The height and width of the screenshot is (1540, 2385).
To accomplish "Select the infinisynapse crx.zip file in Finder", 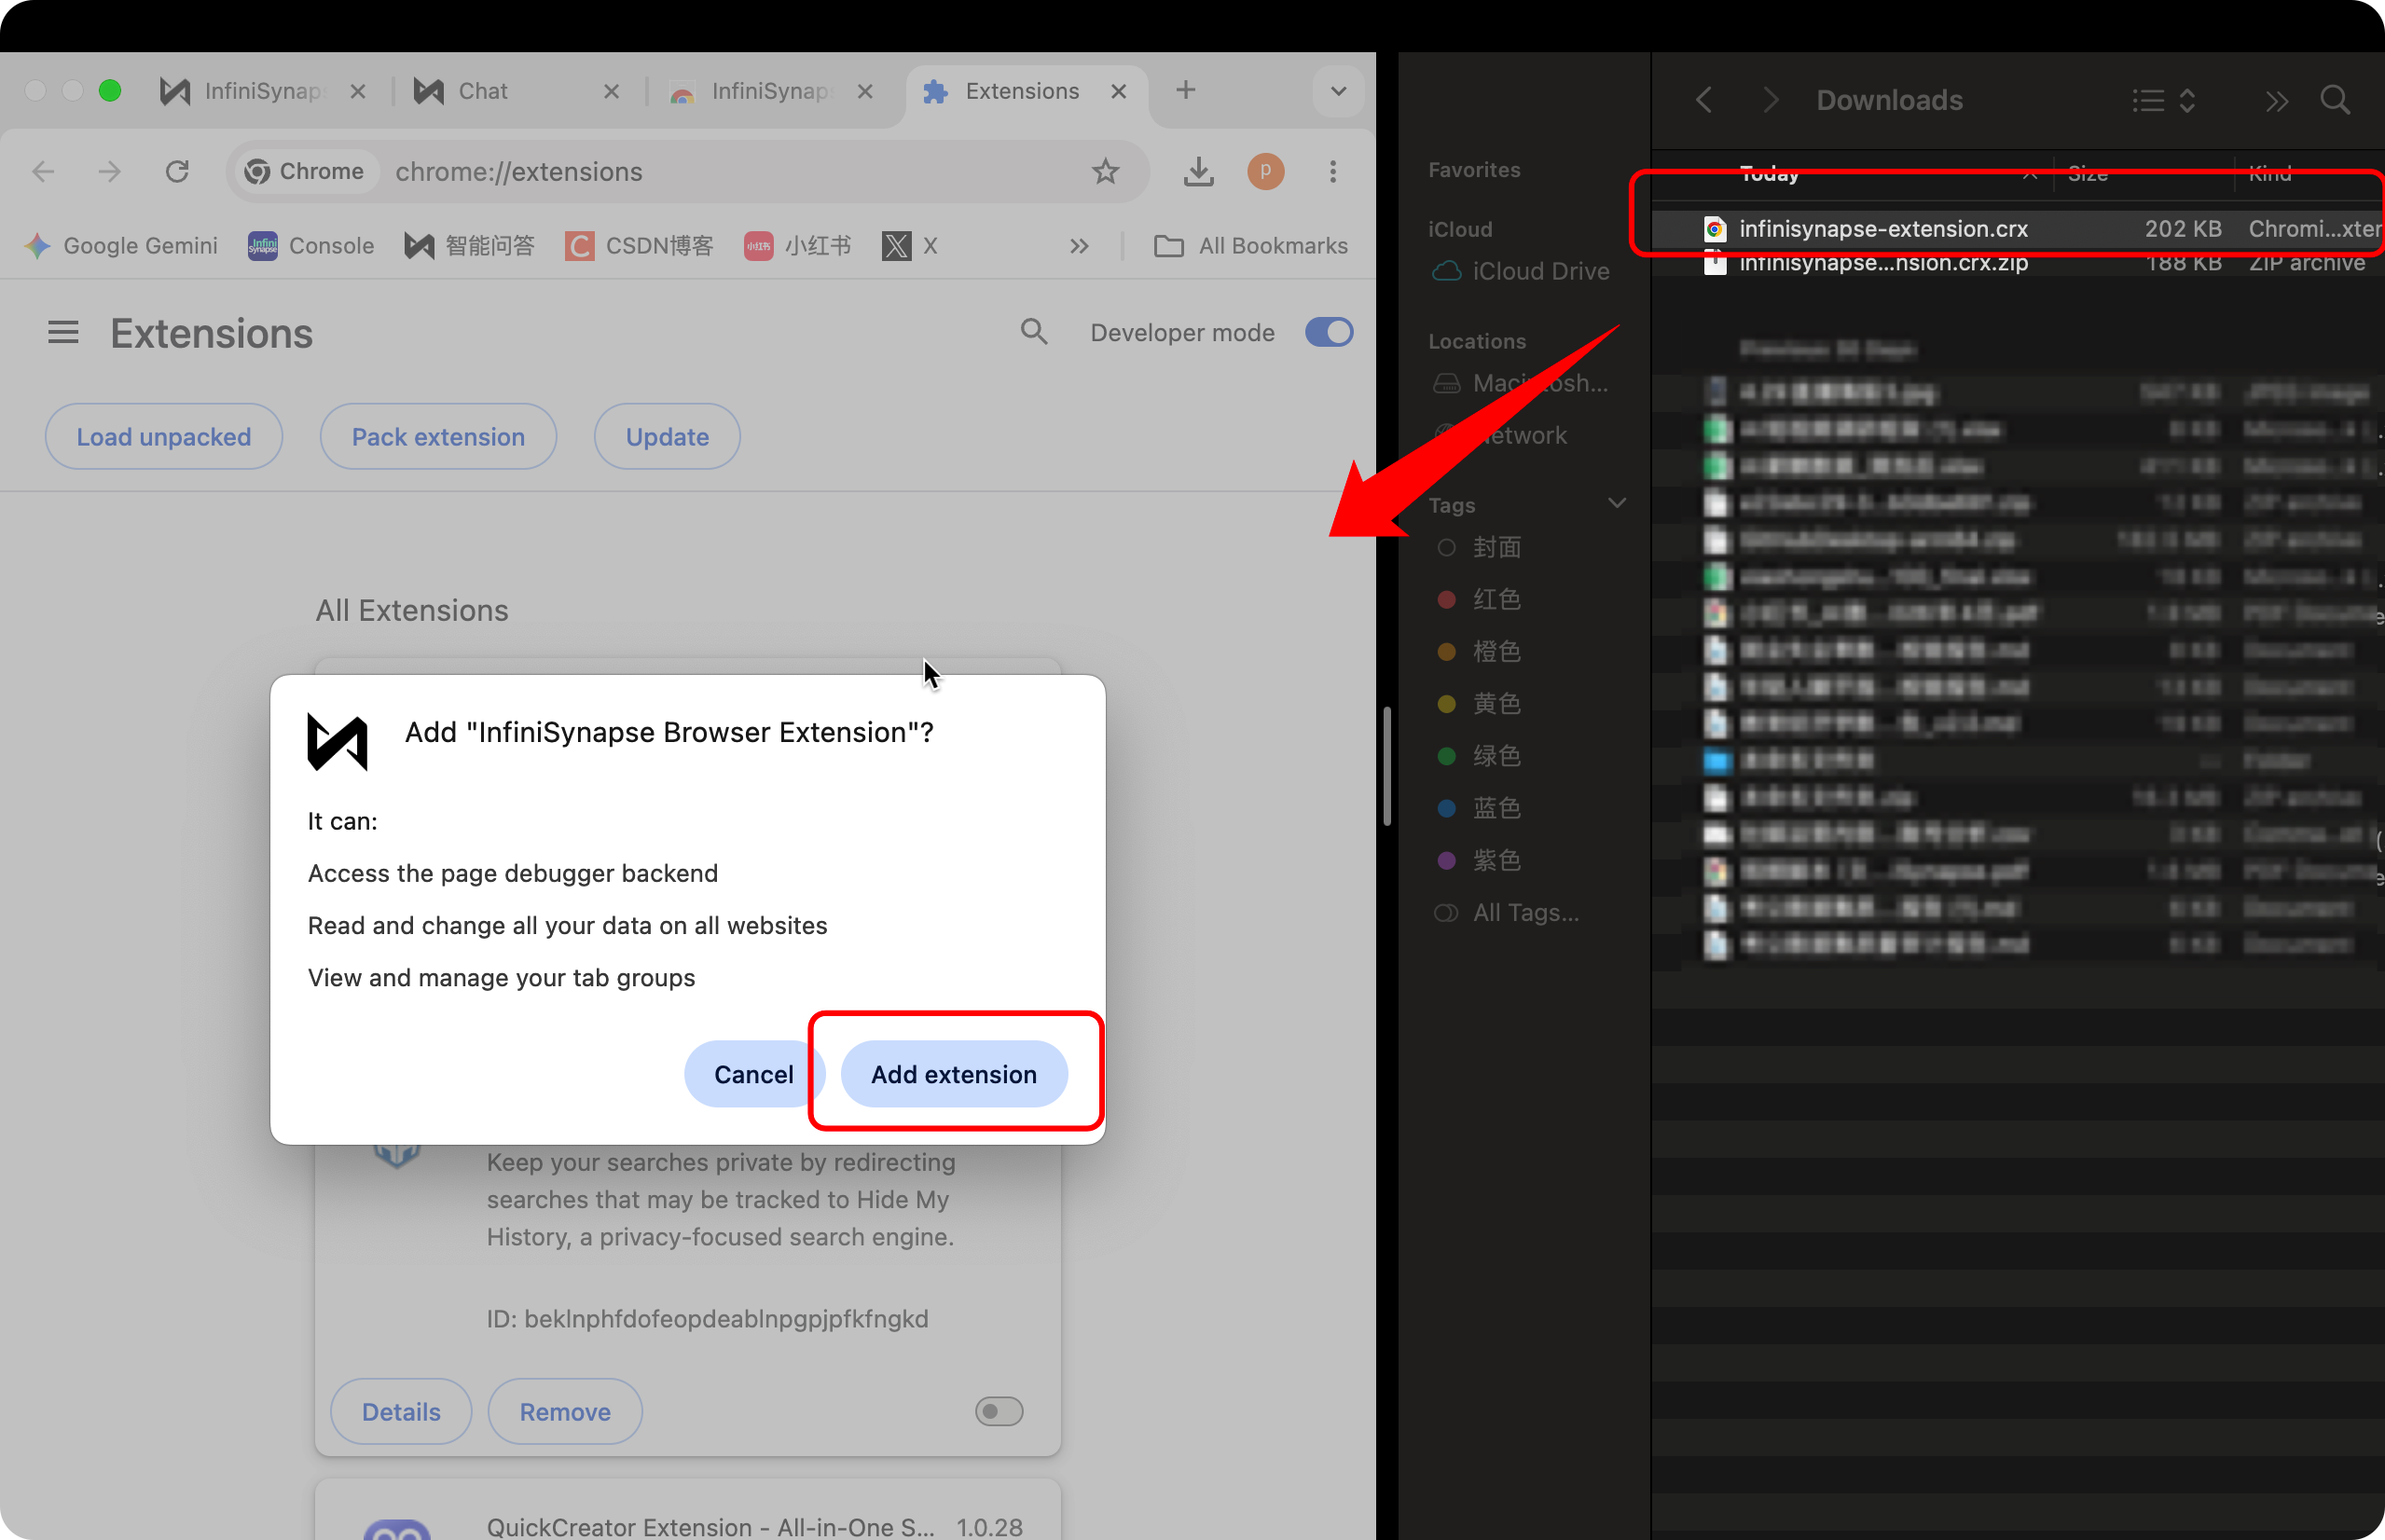I will [x=2018, y=263].
